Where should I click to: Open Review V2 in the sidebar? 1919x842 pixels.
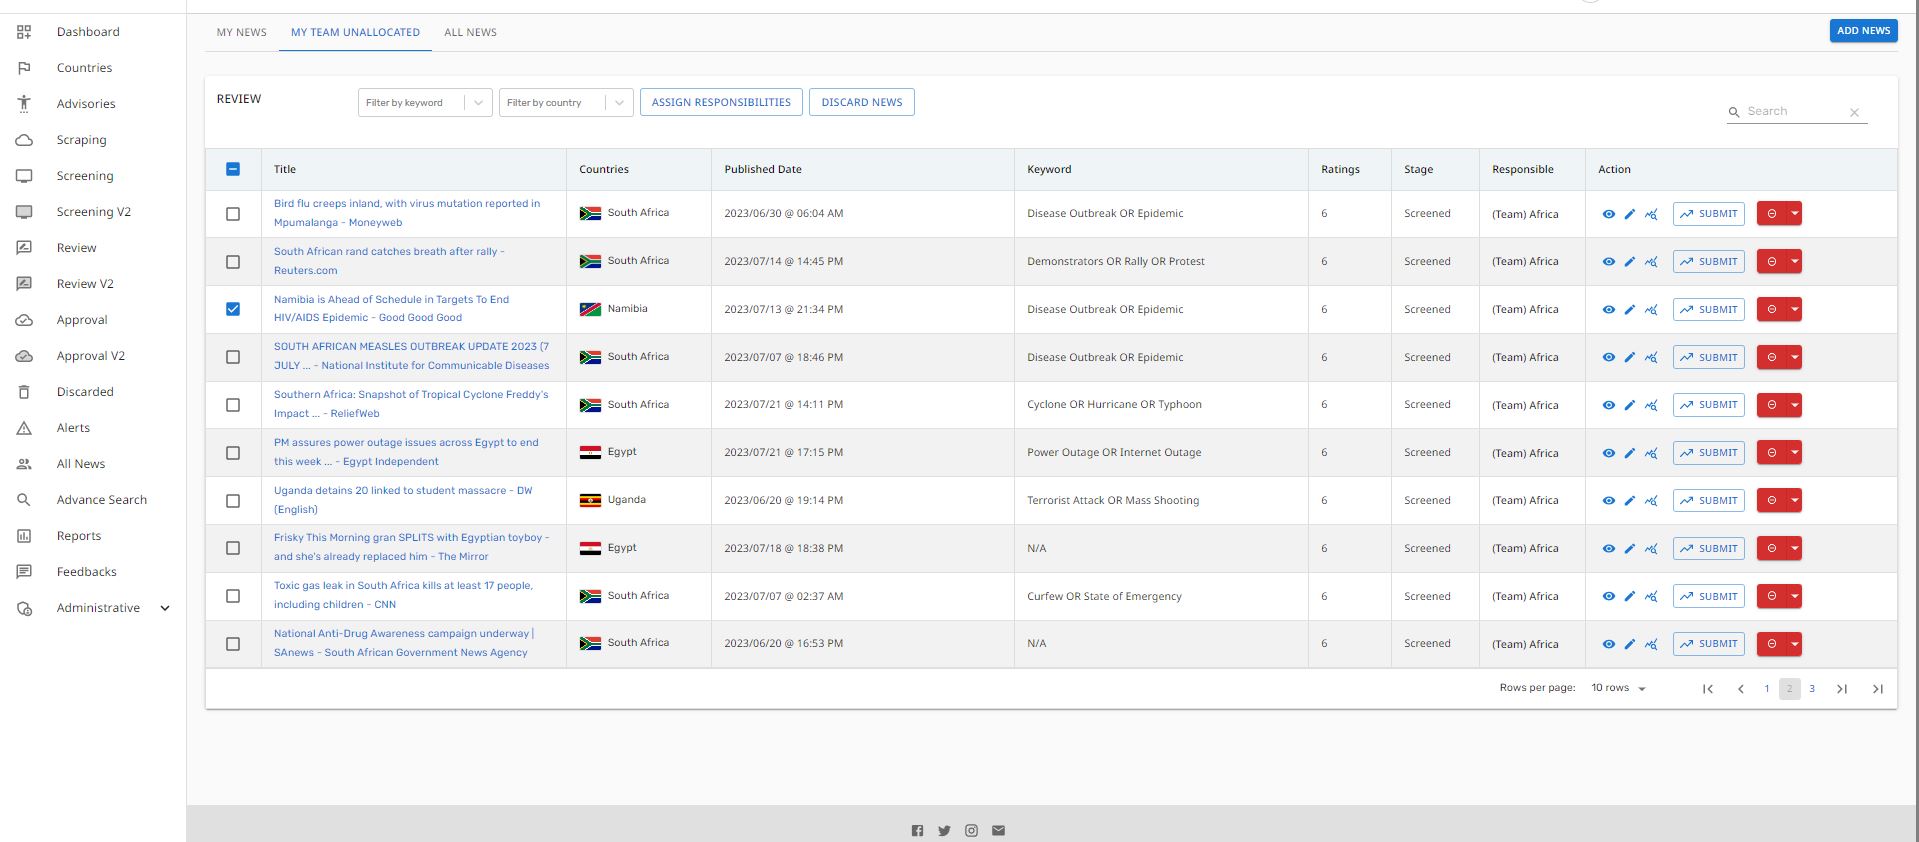(85, 284)
